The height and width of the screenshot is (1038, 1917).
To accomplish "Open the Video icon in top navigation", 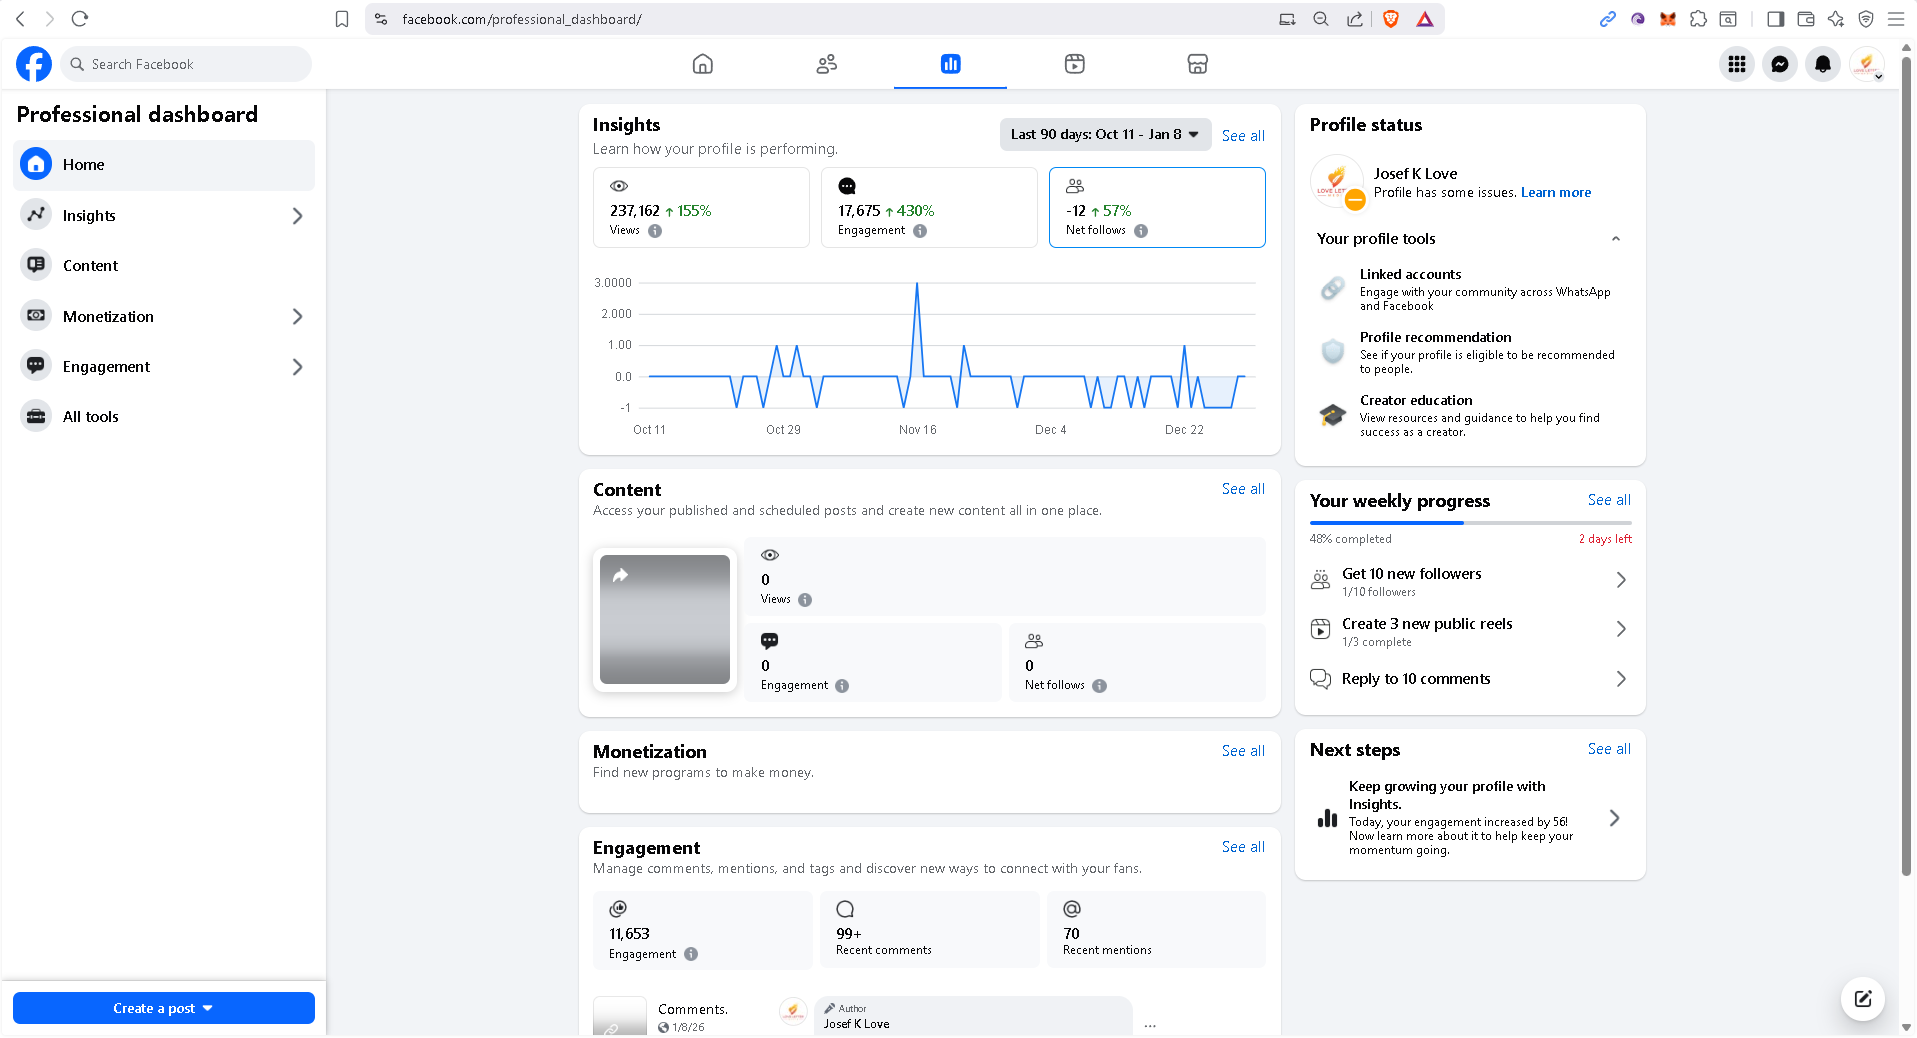I will point(1074,64).
